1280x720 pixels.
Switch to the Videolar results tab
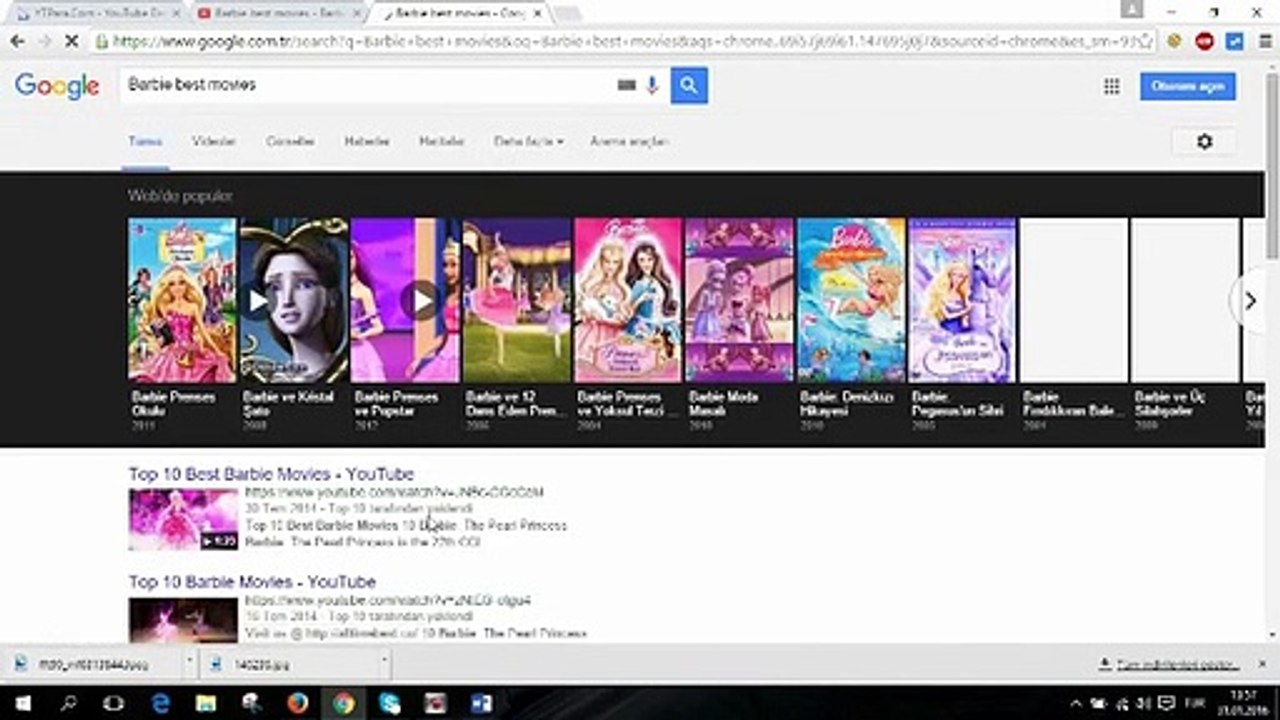pyautogui.click(x=214, y=142)
